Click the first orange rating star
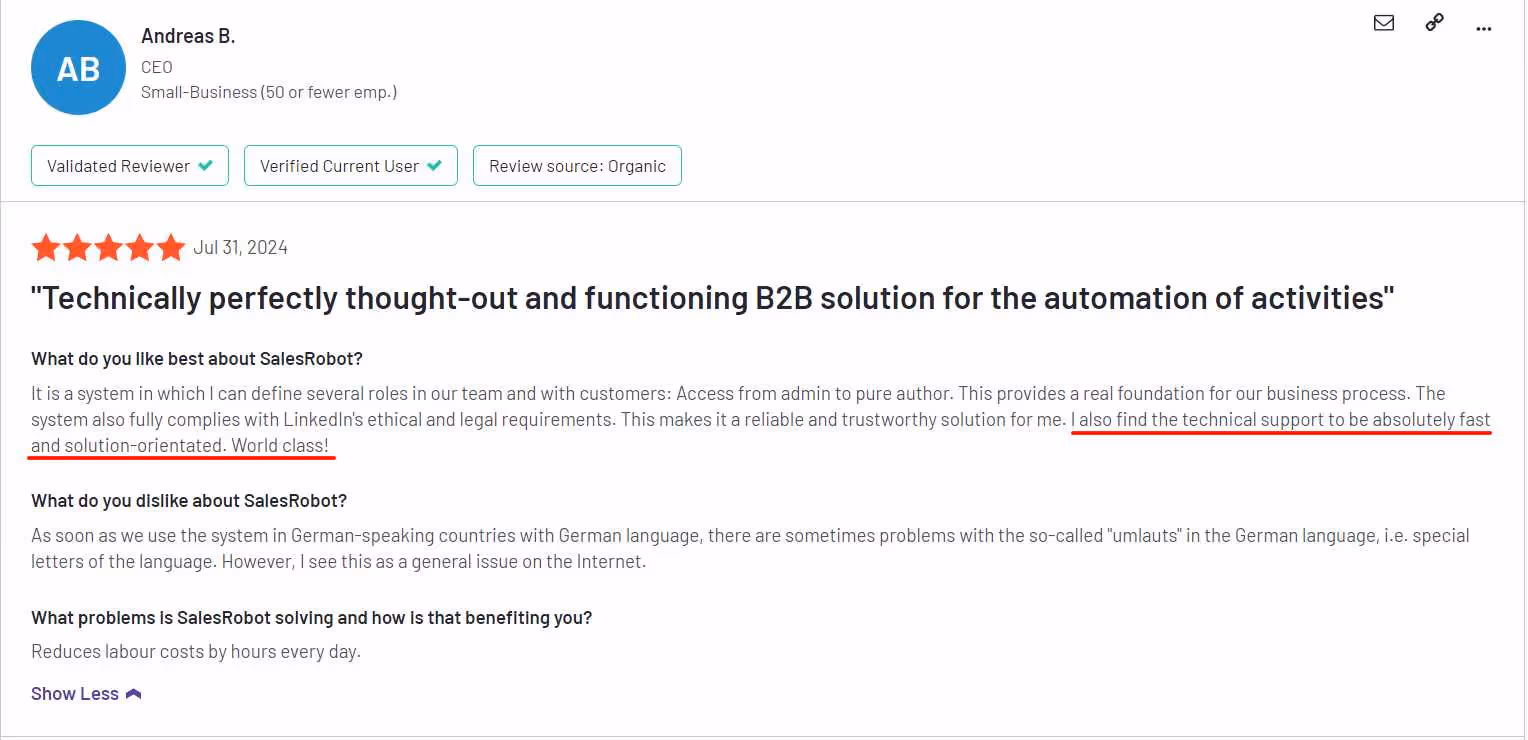This screenshot has height=740, width=1528. [46, 247]
